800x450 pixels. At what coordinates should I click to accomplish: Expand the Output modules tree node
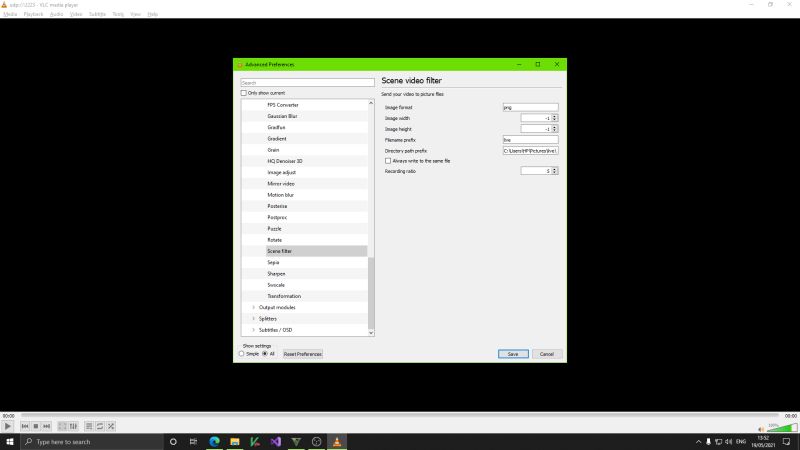[x=254, y=307]
